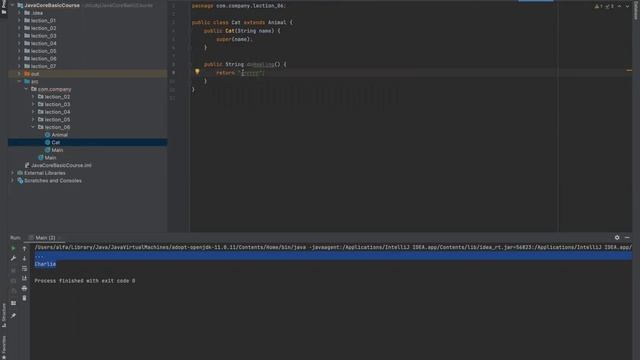
Task: Open the Structure side tab
Action: [4, 316]
